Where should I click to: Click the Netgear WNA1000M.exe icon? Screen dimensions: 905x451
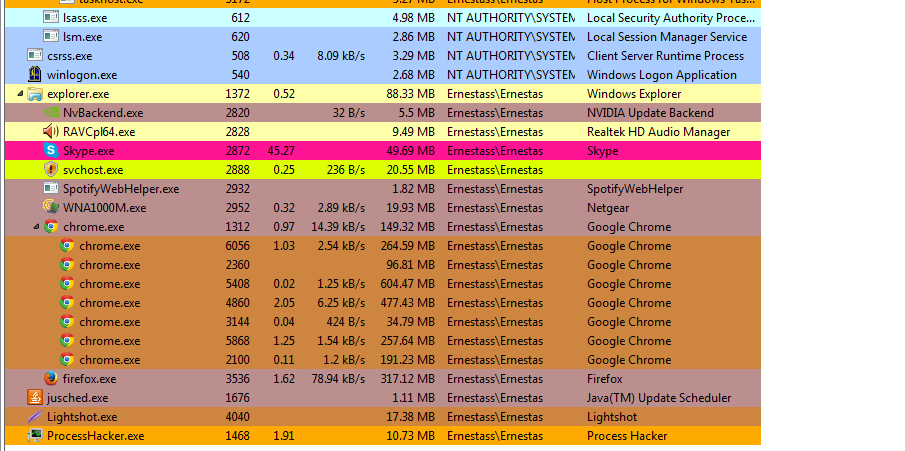click(51, 207)
